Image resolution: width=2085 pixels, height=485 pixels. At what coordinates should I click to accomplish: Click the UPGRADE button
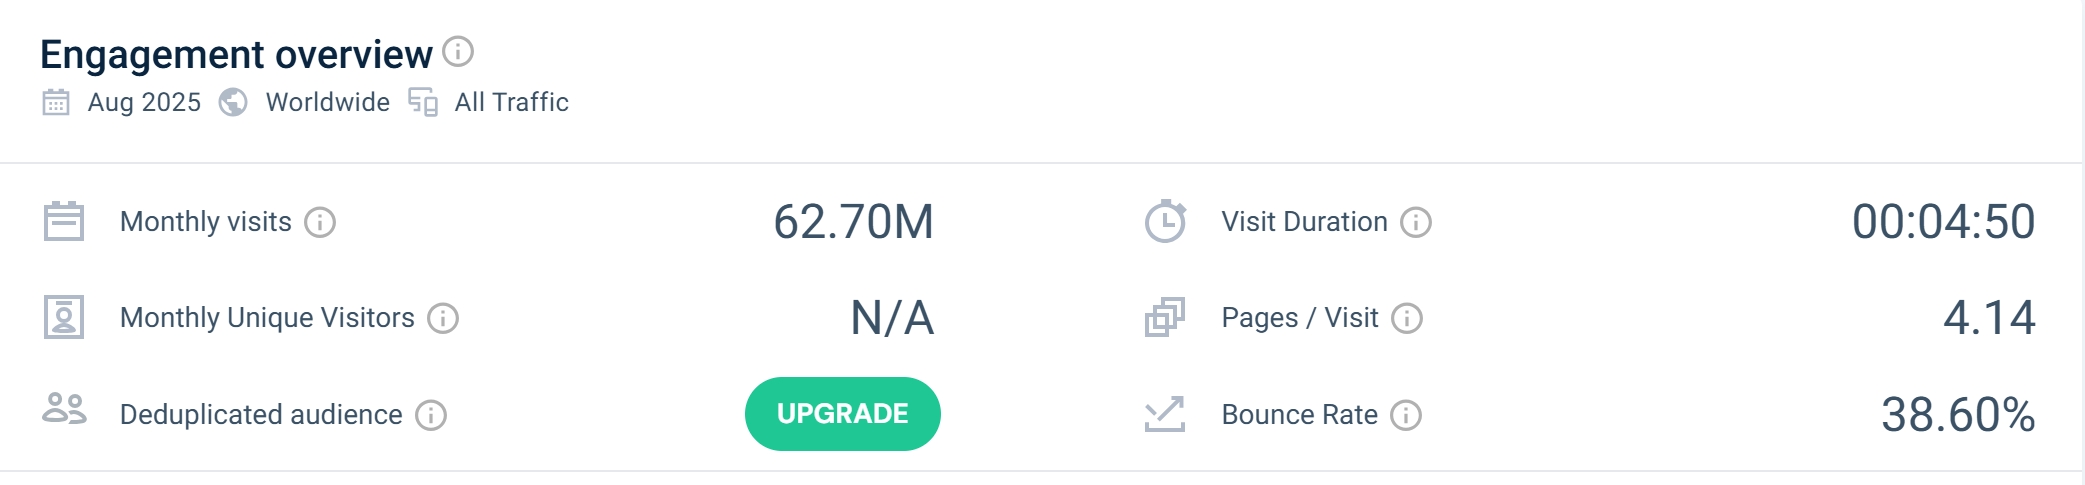tap(843, 414)
